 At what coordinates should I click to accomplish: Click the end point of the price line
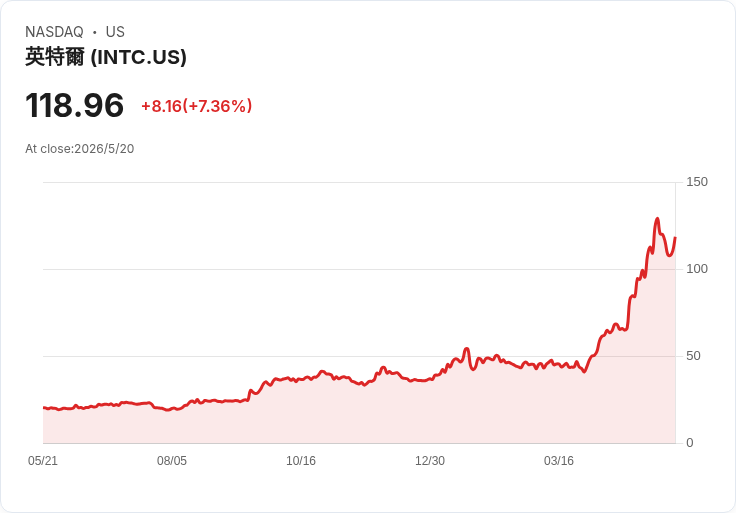click(x=675, y=237)
